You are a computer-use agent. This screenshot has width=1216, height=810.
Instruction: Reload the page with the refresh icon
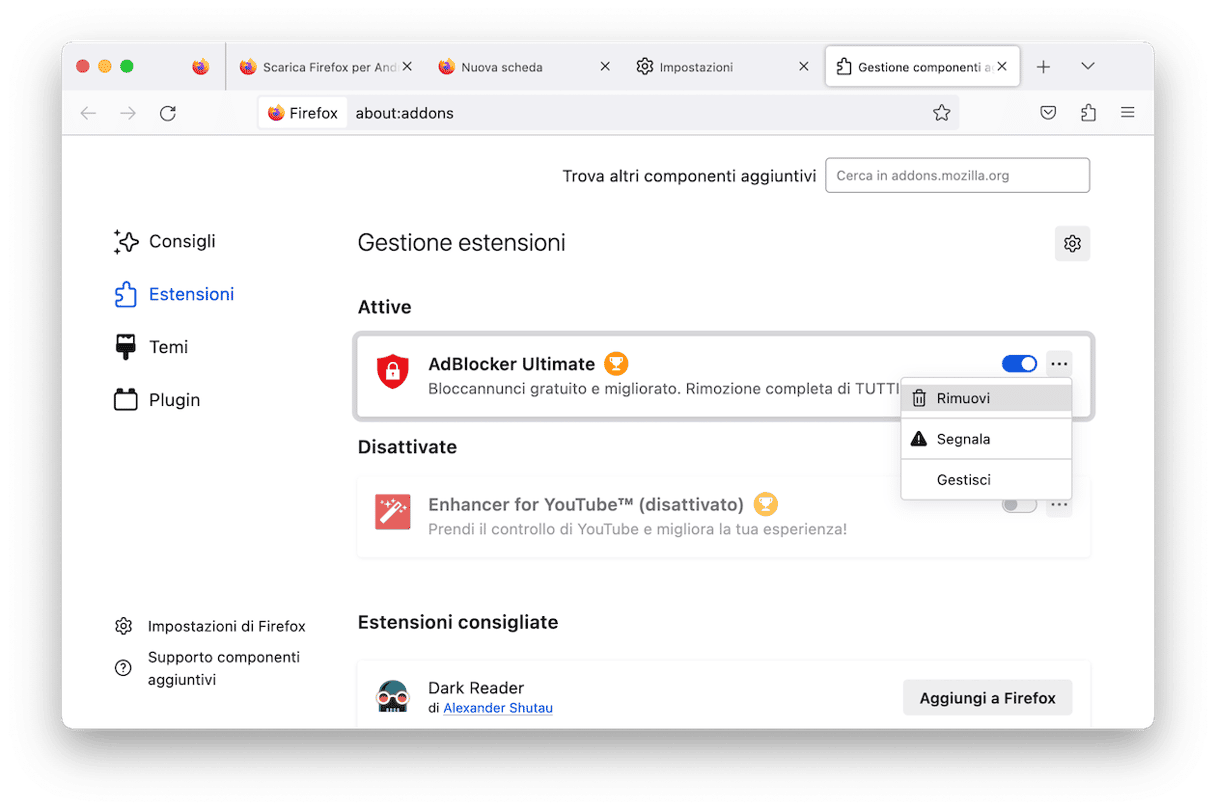coord(168,113)
